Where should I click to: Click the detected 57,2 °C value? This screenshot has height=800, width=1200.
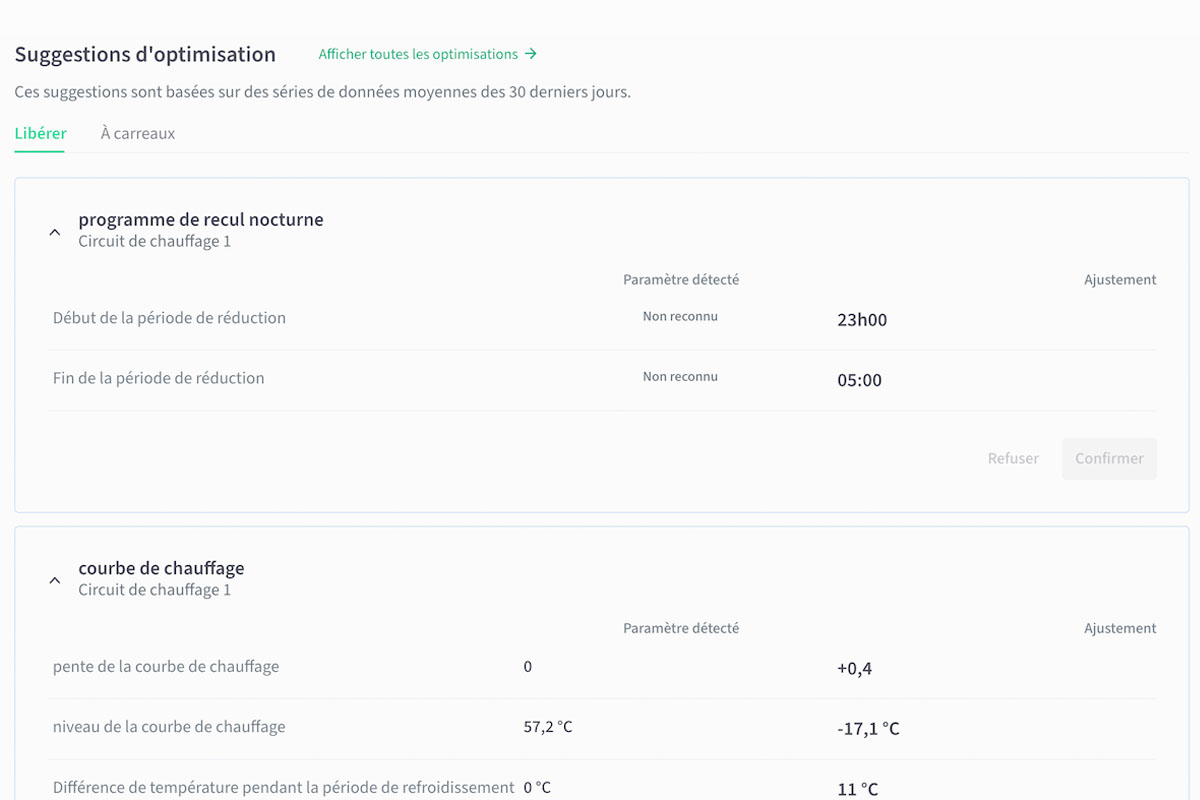548,727
